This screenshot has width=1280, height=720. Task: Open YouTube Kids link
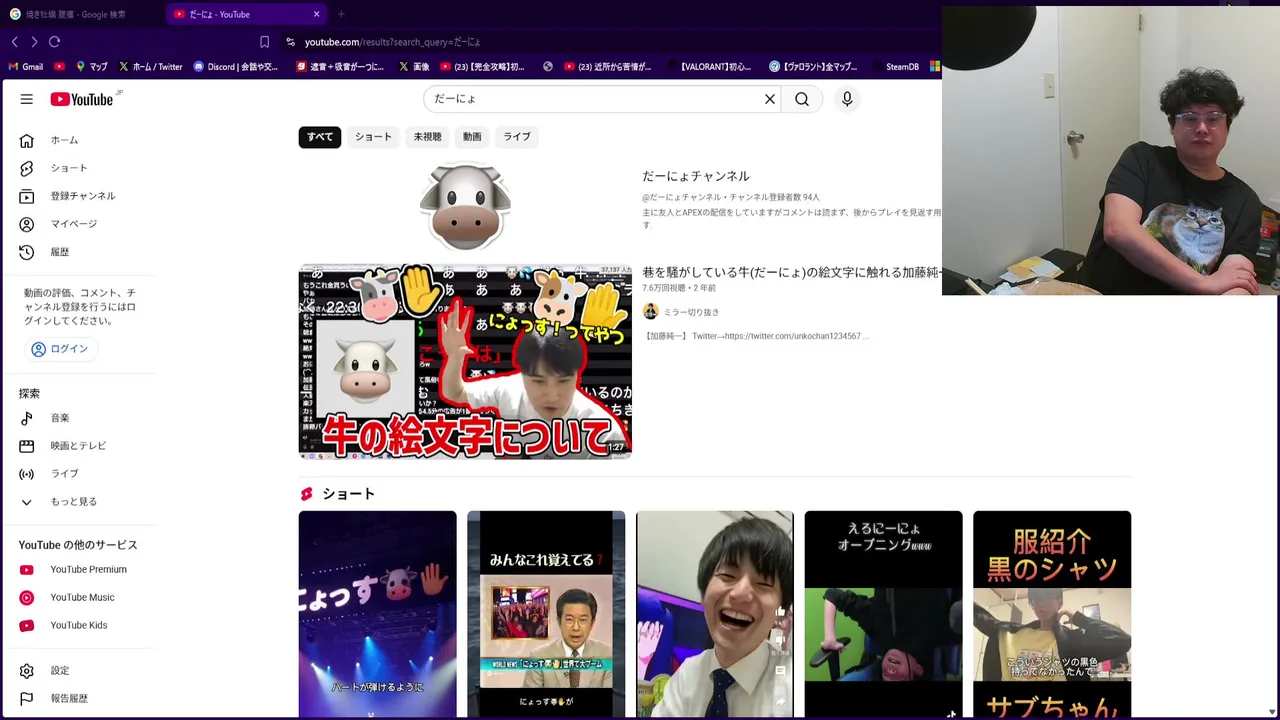[x=80, y=626]
